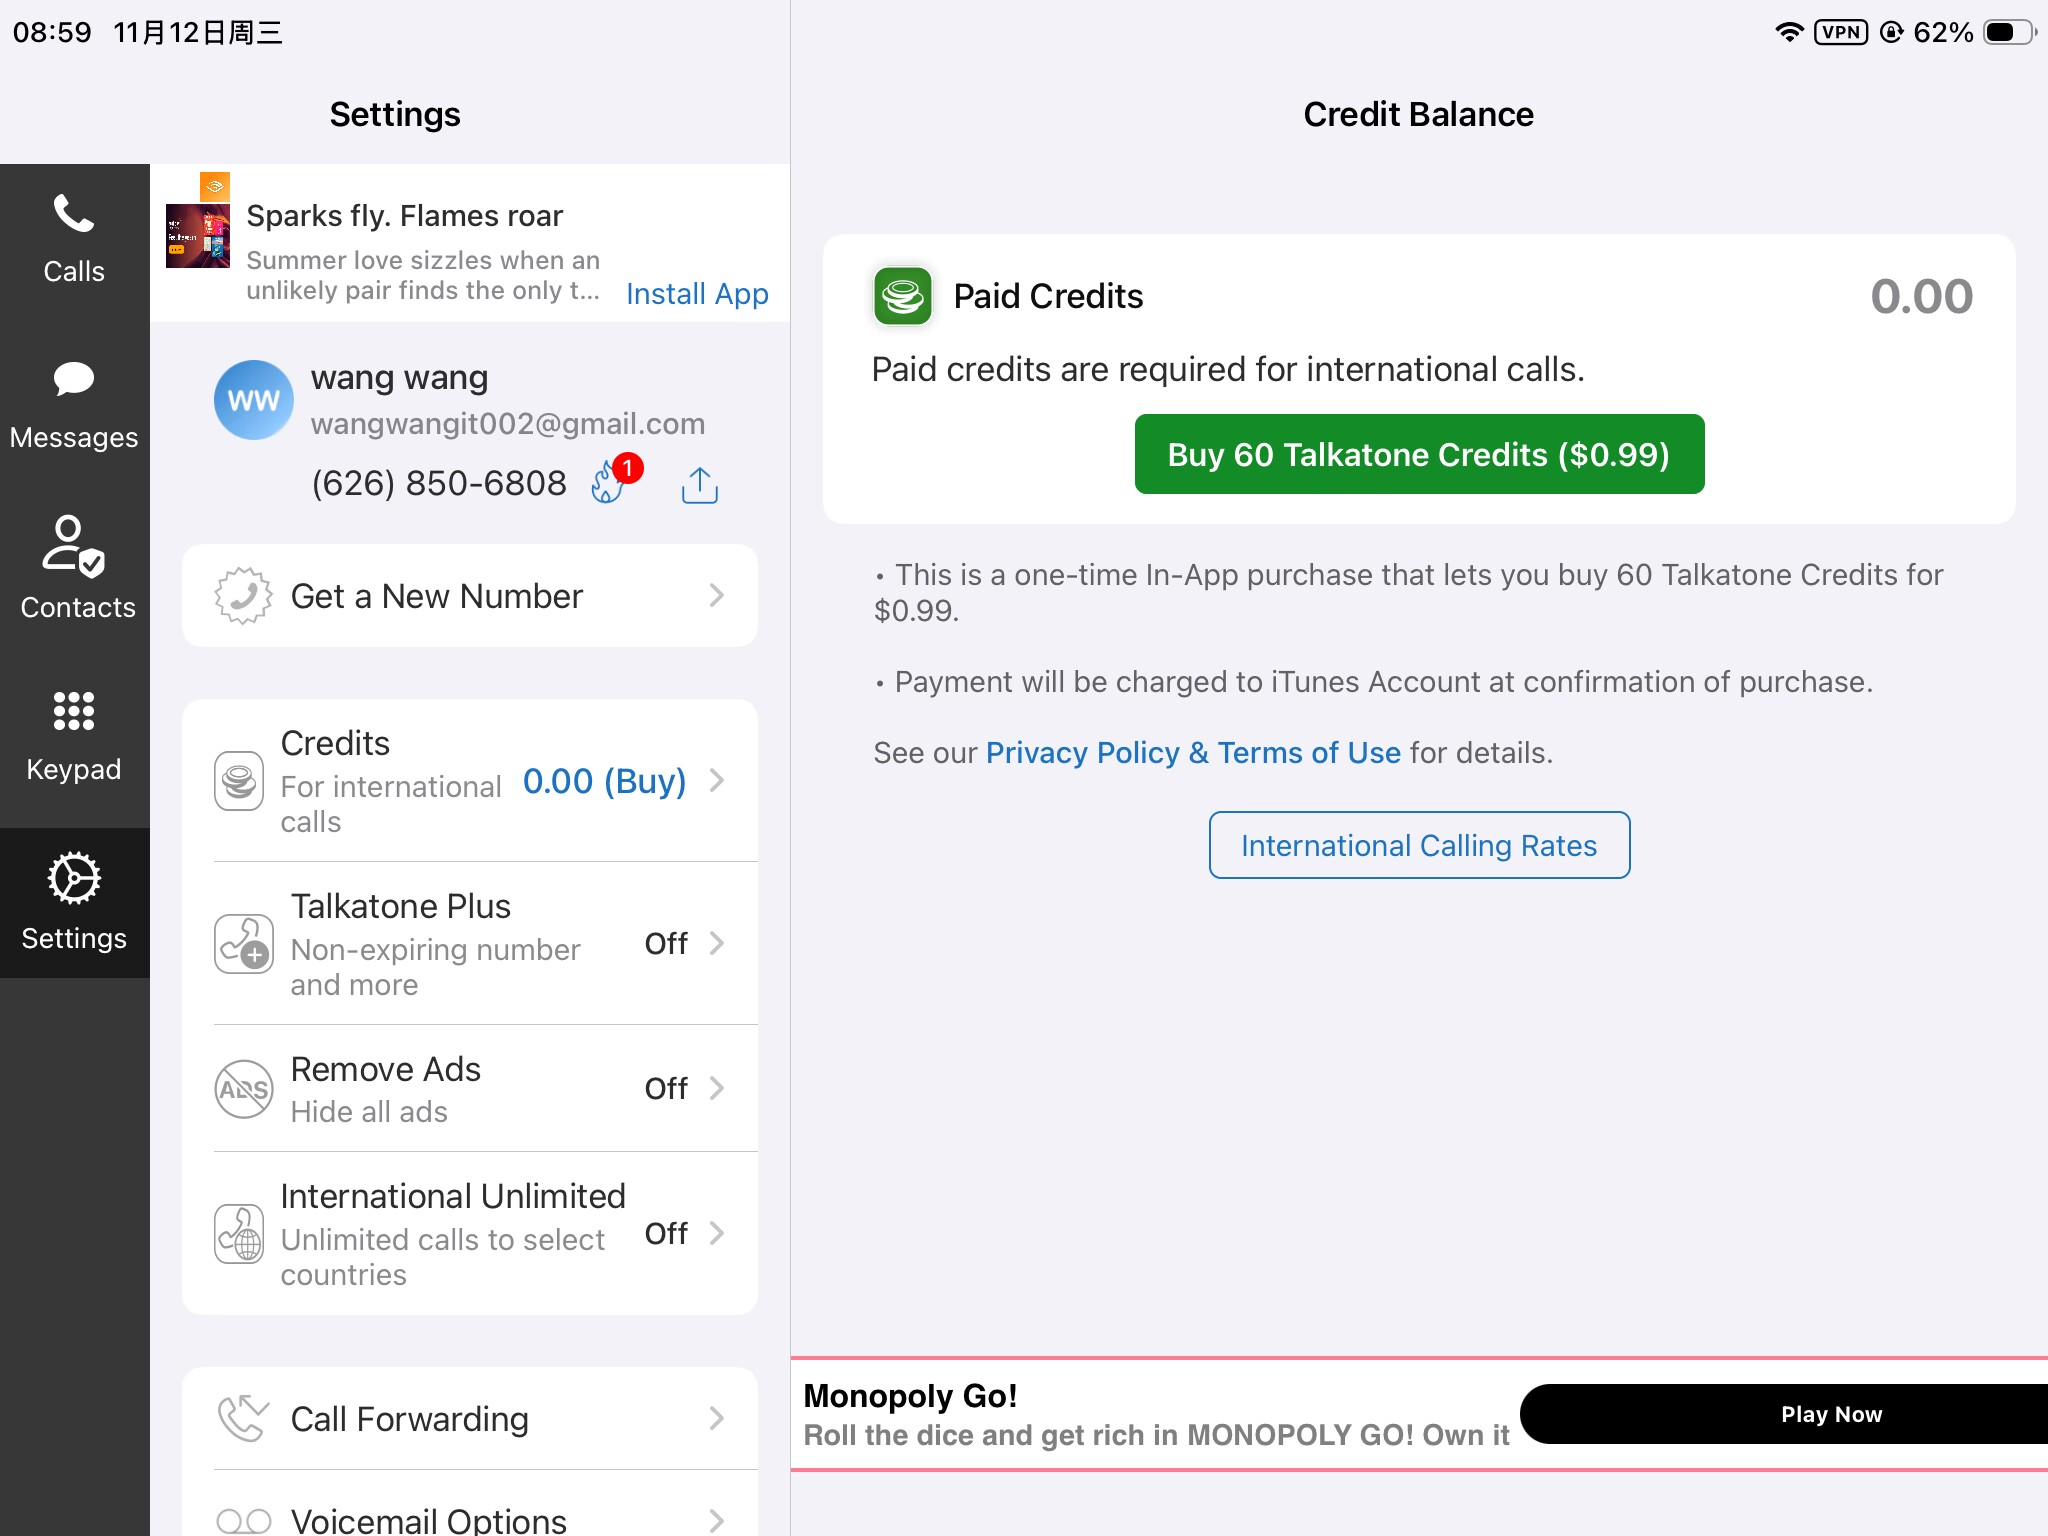Tap the Remove Ads crossed-out icon
Screen dimensions: 2048x1536
point(243,1089)
